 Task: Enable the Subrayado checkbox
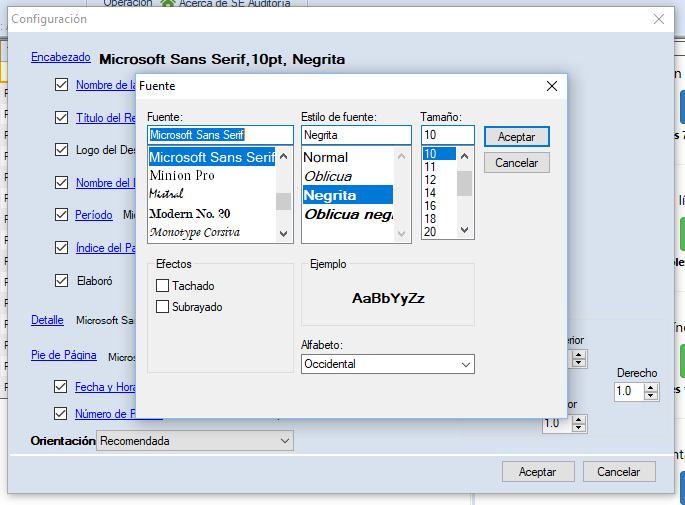(163, 307)
